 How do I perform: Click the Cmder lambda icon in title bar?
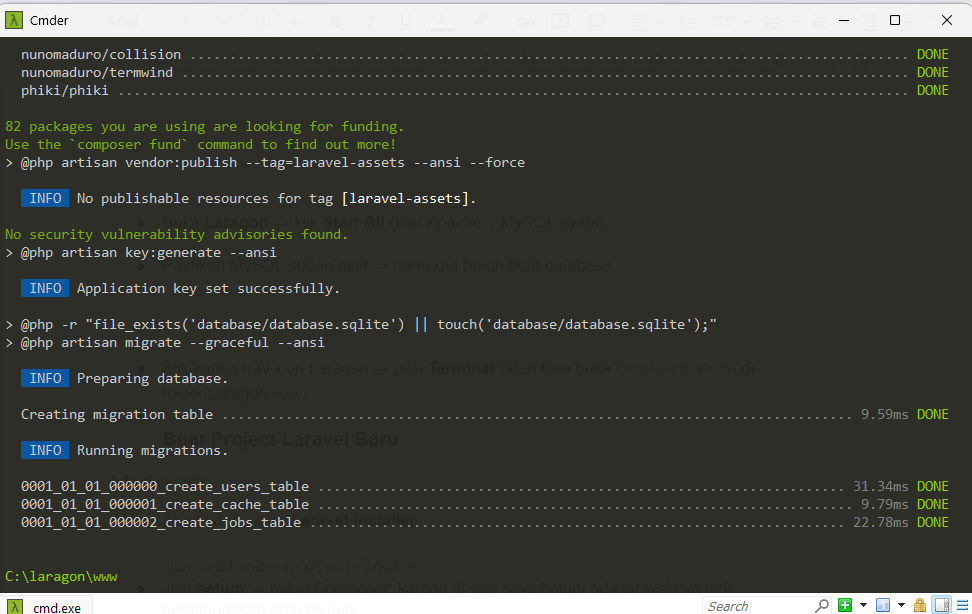pyautogui.click(x=14, y=20)
